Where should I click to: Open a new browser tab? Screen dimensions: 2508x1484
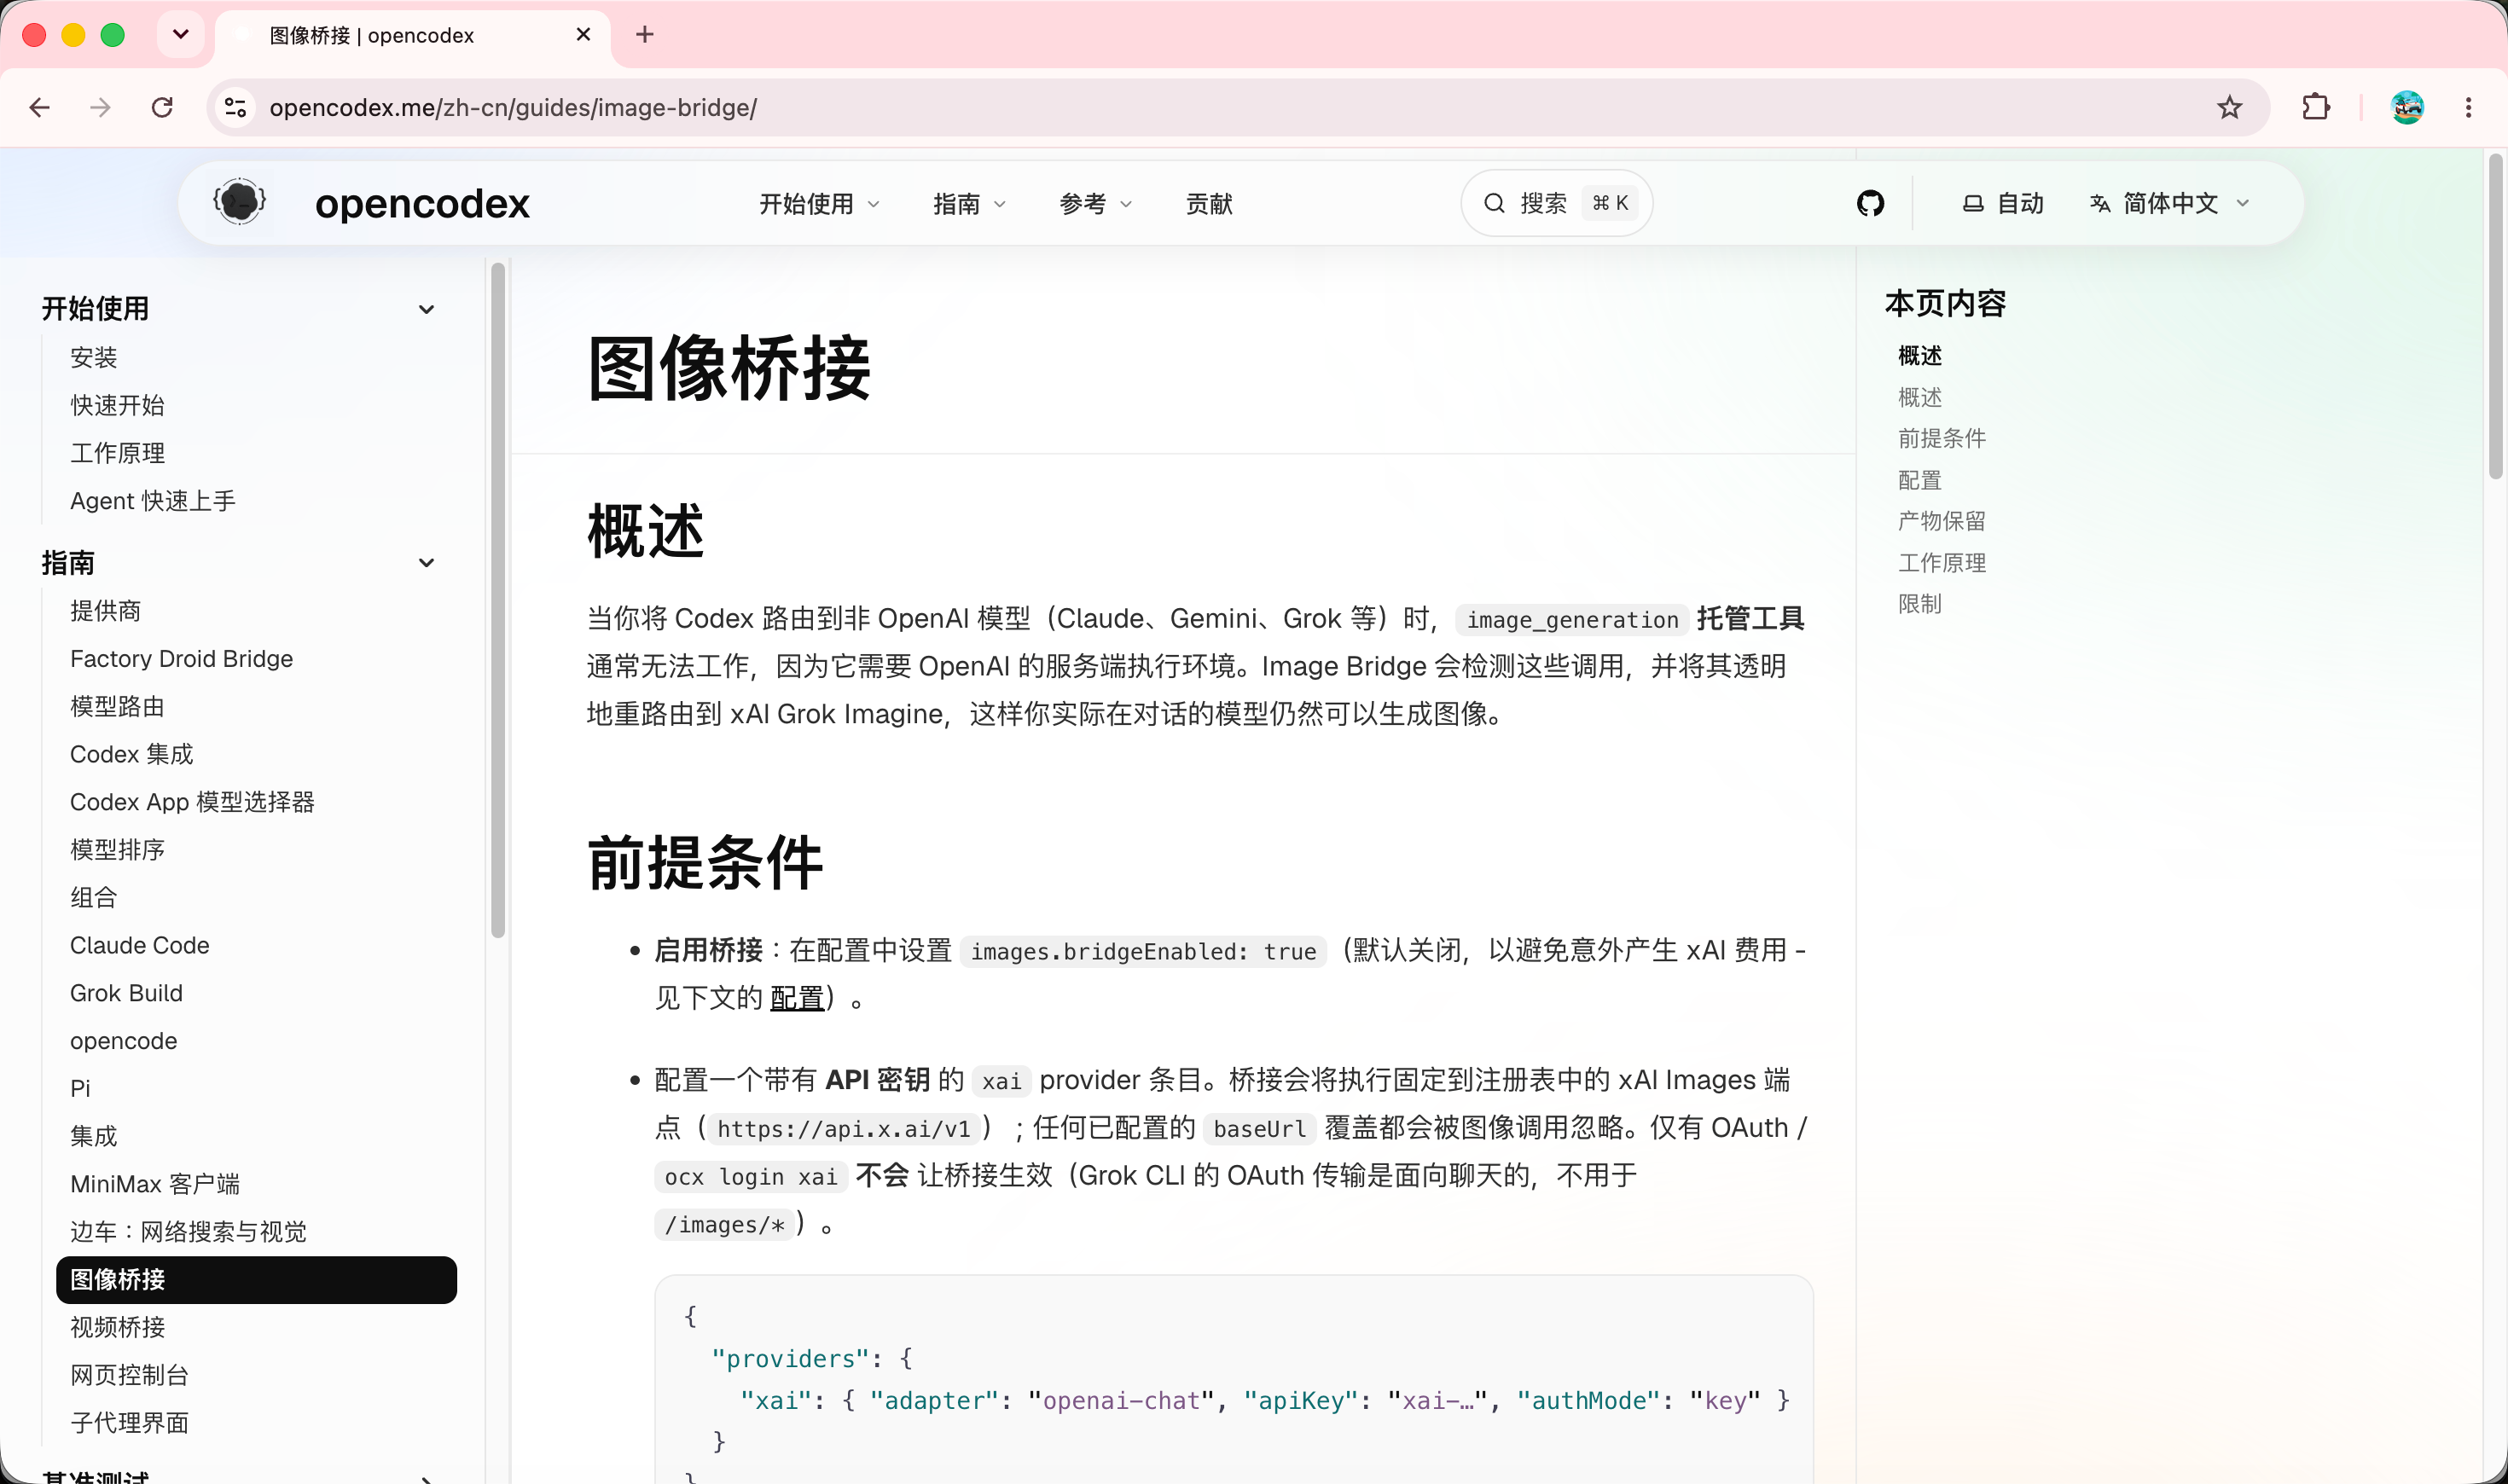[645, 35]
